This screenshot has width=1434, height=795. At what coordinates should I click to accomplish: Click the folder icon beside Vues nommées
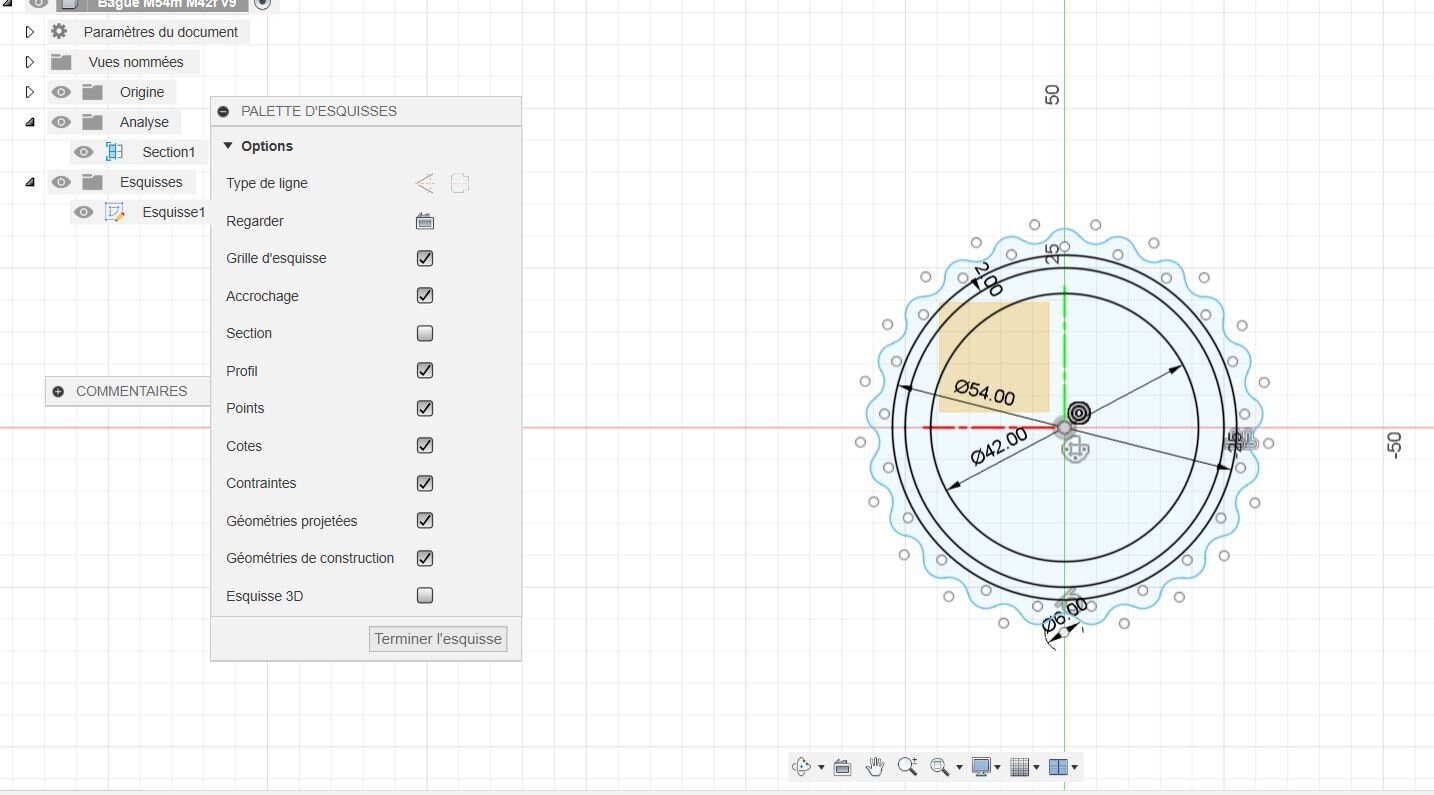[61, 62]
